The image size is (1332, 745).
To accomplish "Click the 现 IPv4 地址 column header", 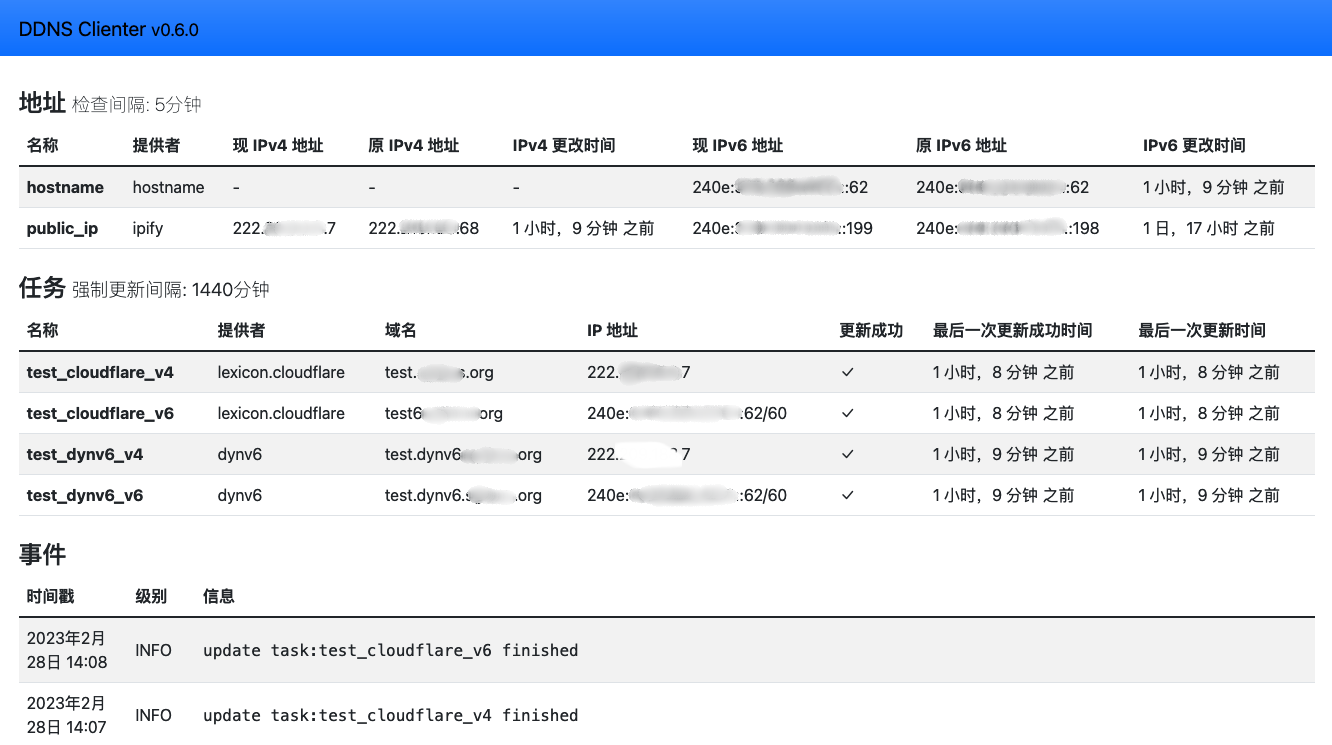I will click(278, 146).
